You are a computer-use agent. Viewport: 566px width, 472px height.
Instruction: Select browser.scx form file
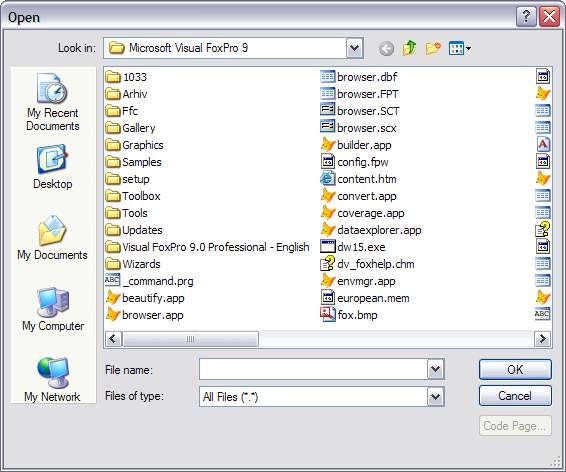click(x=358, y=128)
